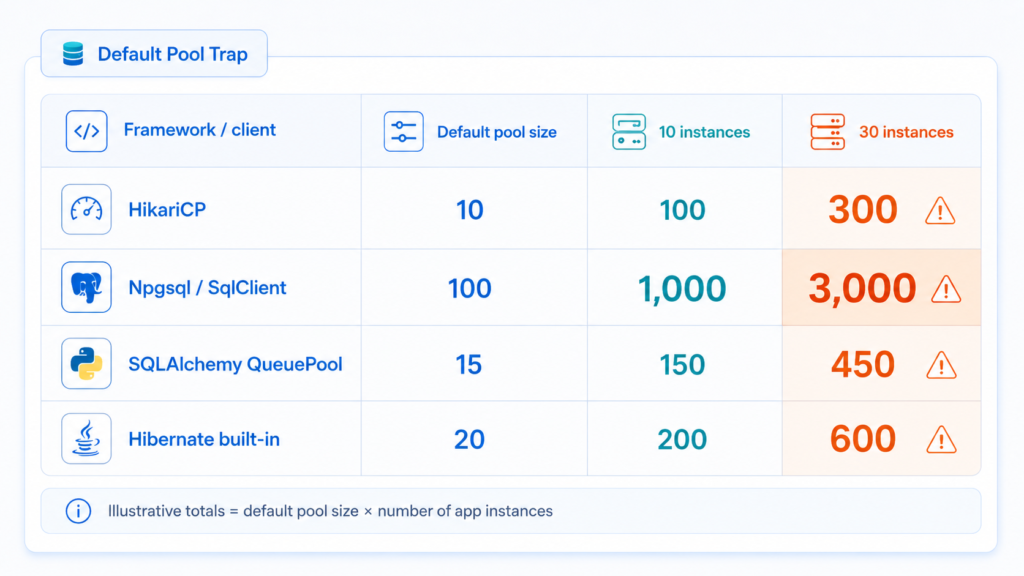Image resolution: width=1024 pixels, height=576 pixels.
Task: Click the PostgreSQL elephant icon for Npgsql
Action: (x=86, y=287)
